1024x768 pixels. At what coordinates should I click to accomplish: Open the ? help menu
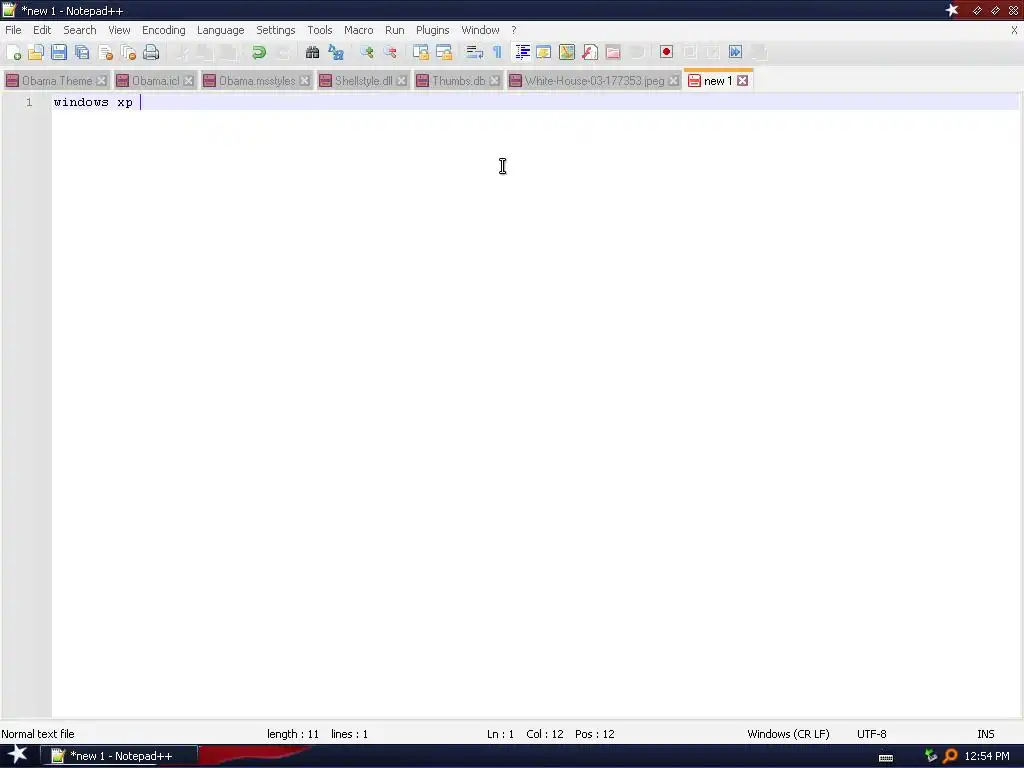tap(514, 30)
